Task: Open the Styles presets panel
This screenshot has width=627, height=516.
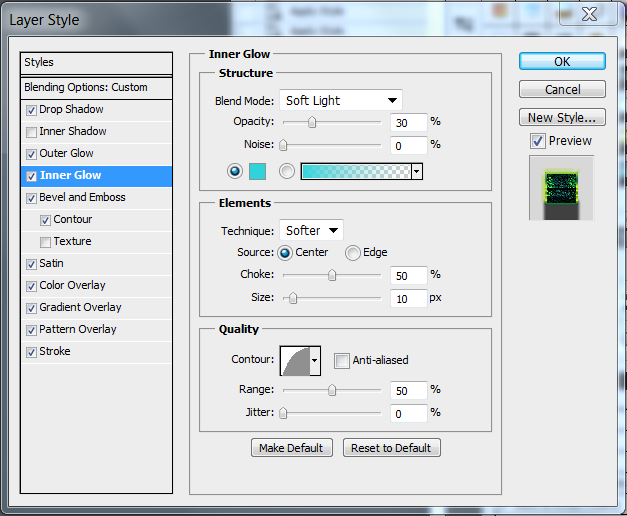Action: pyautogui.click(x=96, y=63)
